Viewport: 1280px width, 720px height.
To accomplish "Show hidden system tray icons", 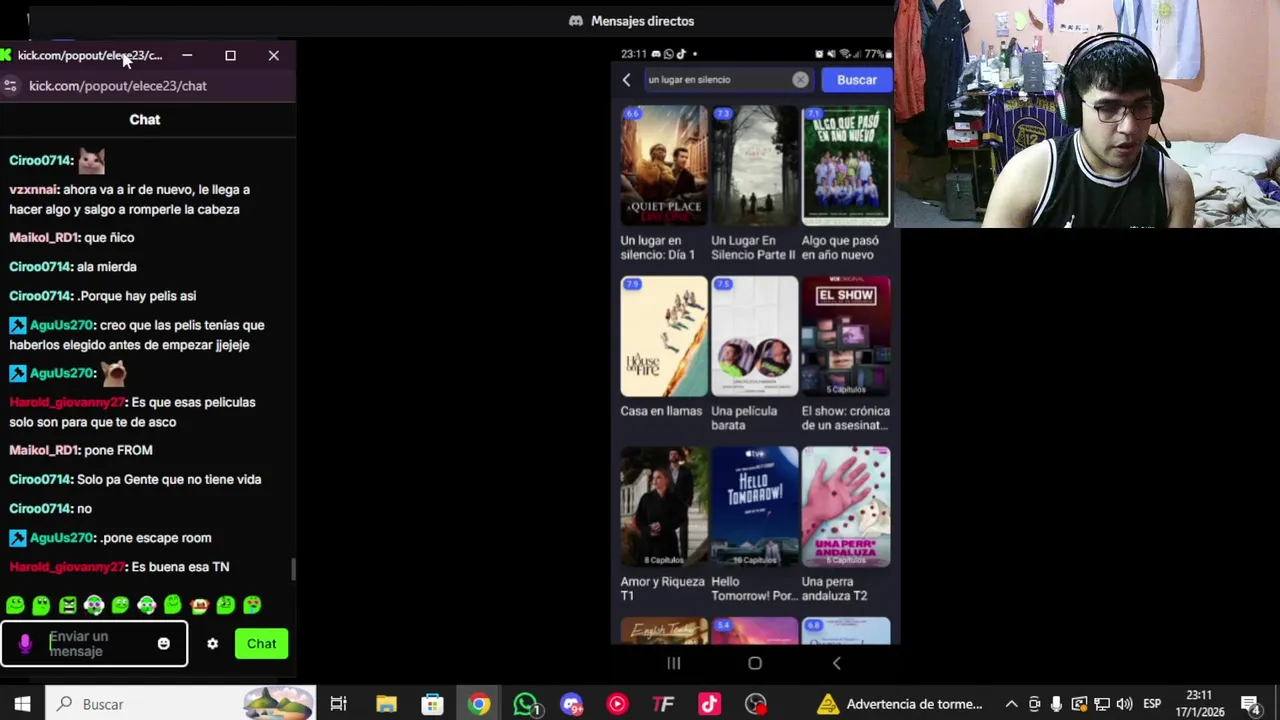I will click(x=1011, y=704).
